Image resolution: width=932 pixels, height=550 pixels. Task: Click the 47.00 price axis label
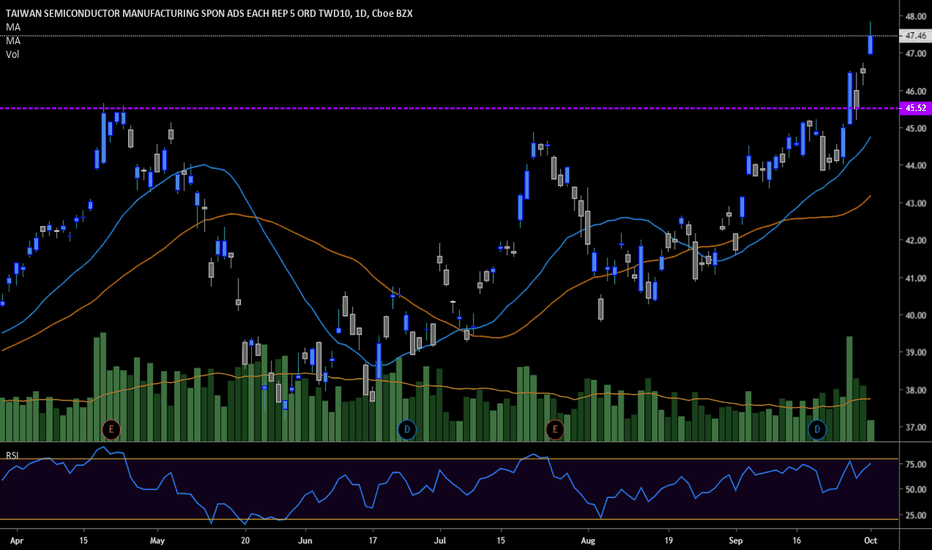pos(915,54)
